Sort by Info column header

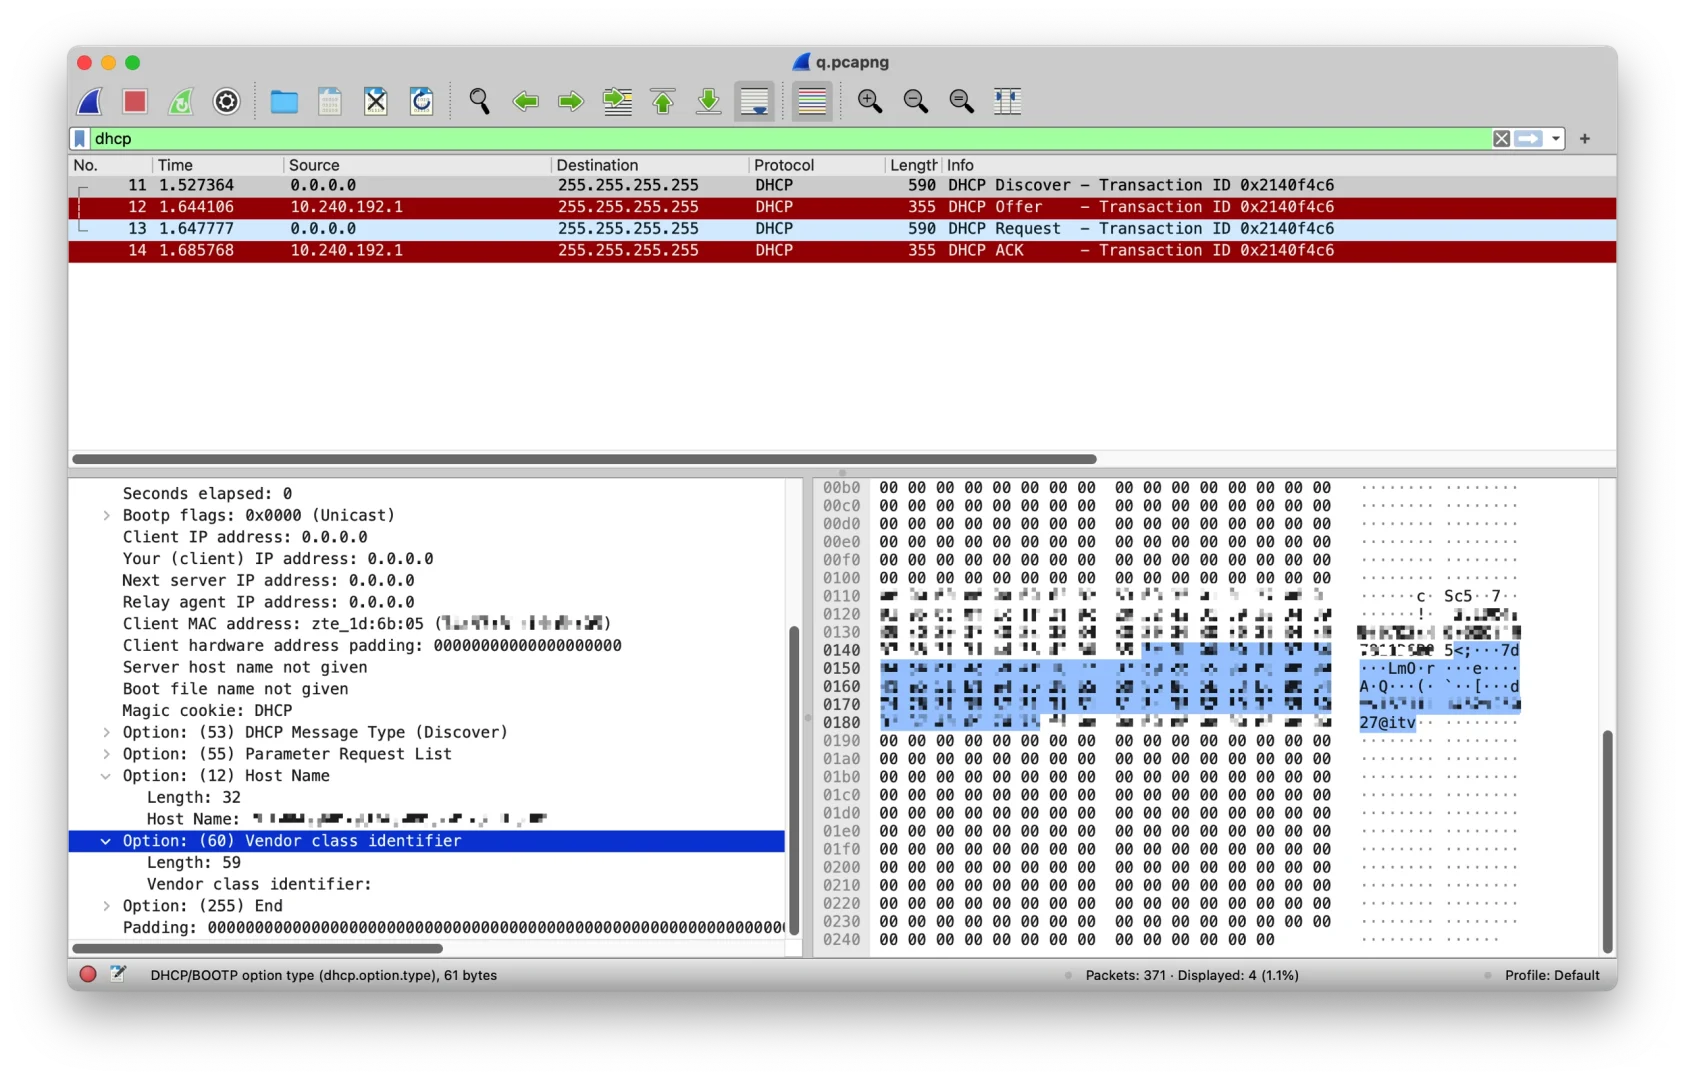pos(1278,165)
